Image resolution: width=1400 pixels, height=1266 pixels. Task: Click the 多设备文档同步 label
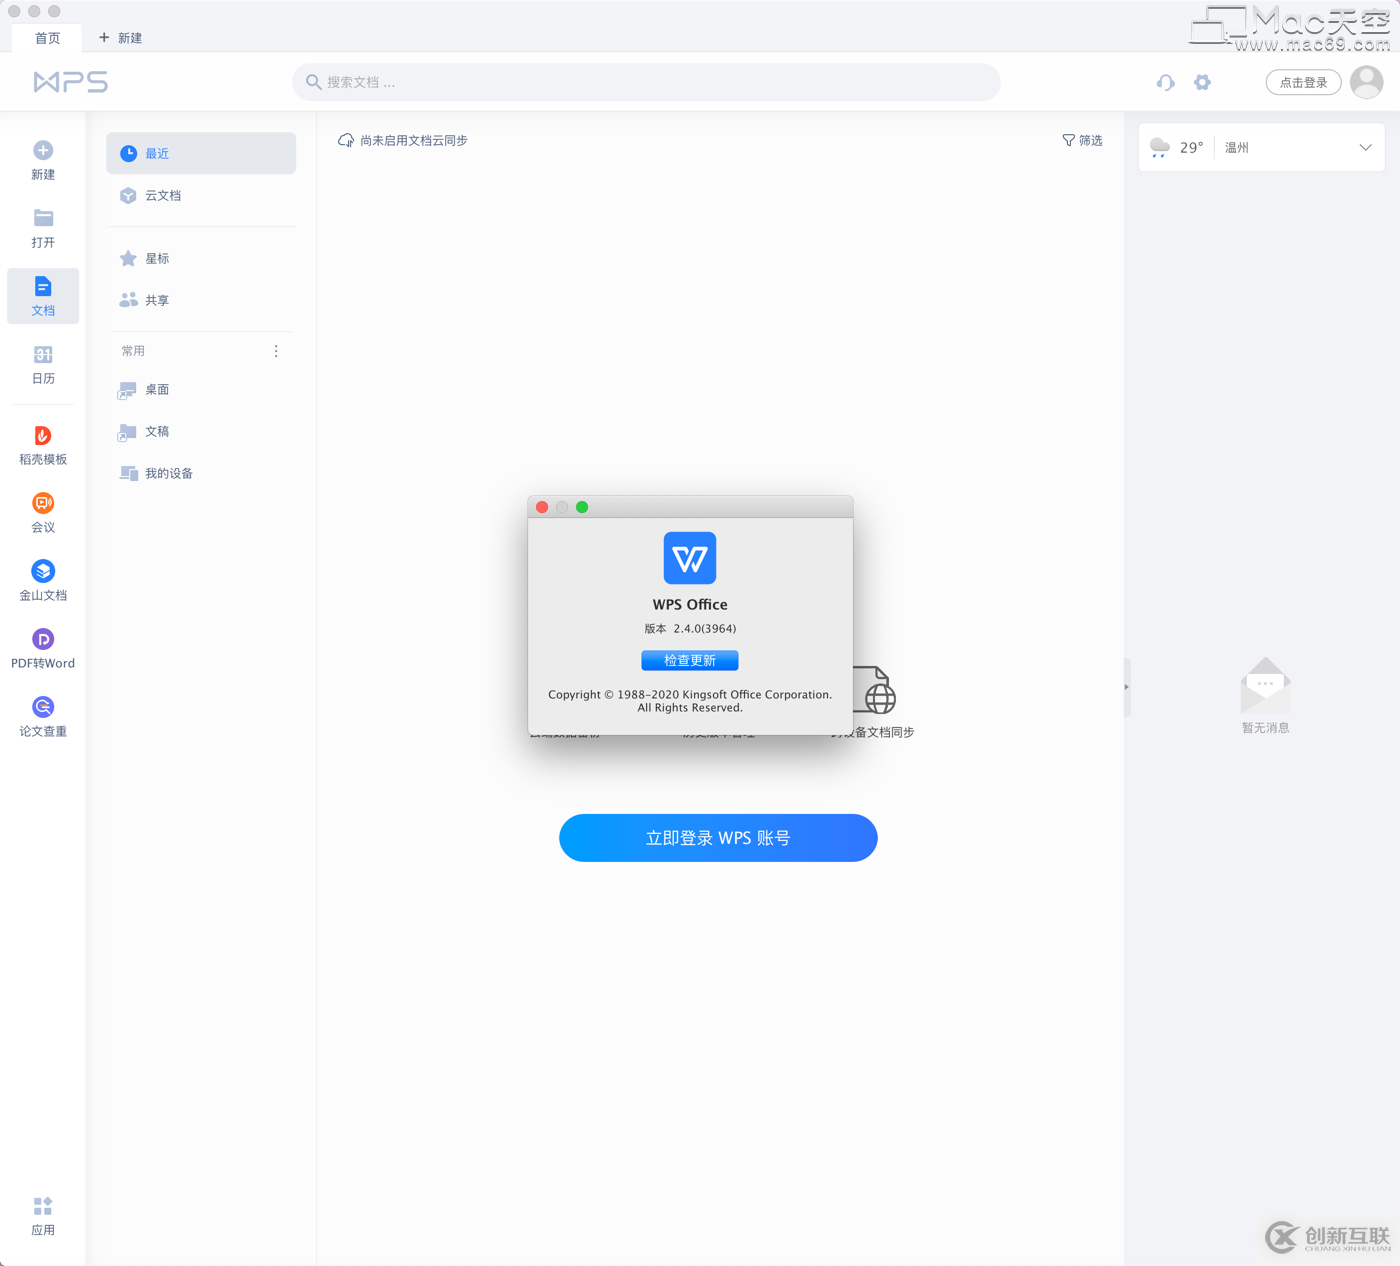[873, 733]
